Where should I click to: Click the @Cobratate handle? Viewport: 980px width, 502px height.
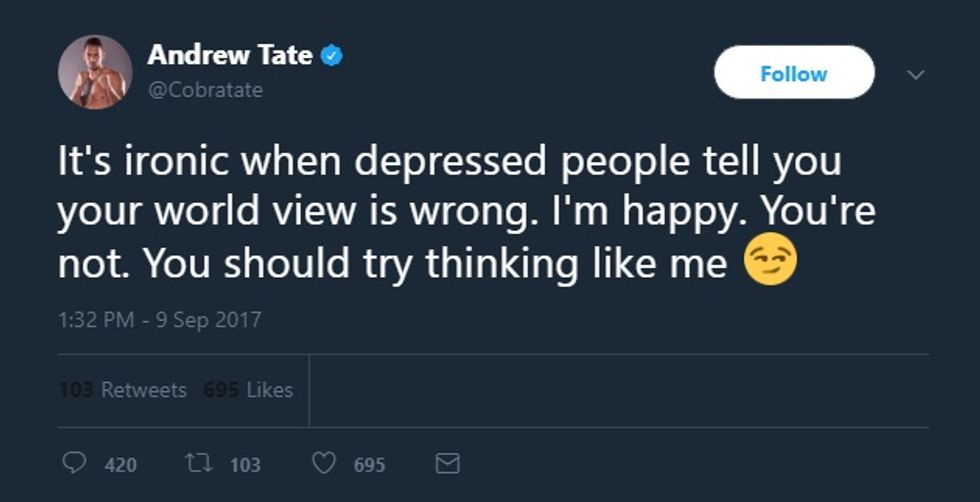tap(205, 90)
